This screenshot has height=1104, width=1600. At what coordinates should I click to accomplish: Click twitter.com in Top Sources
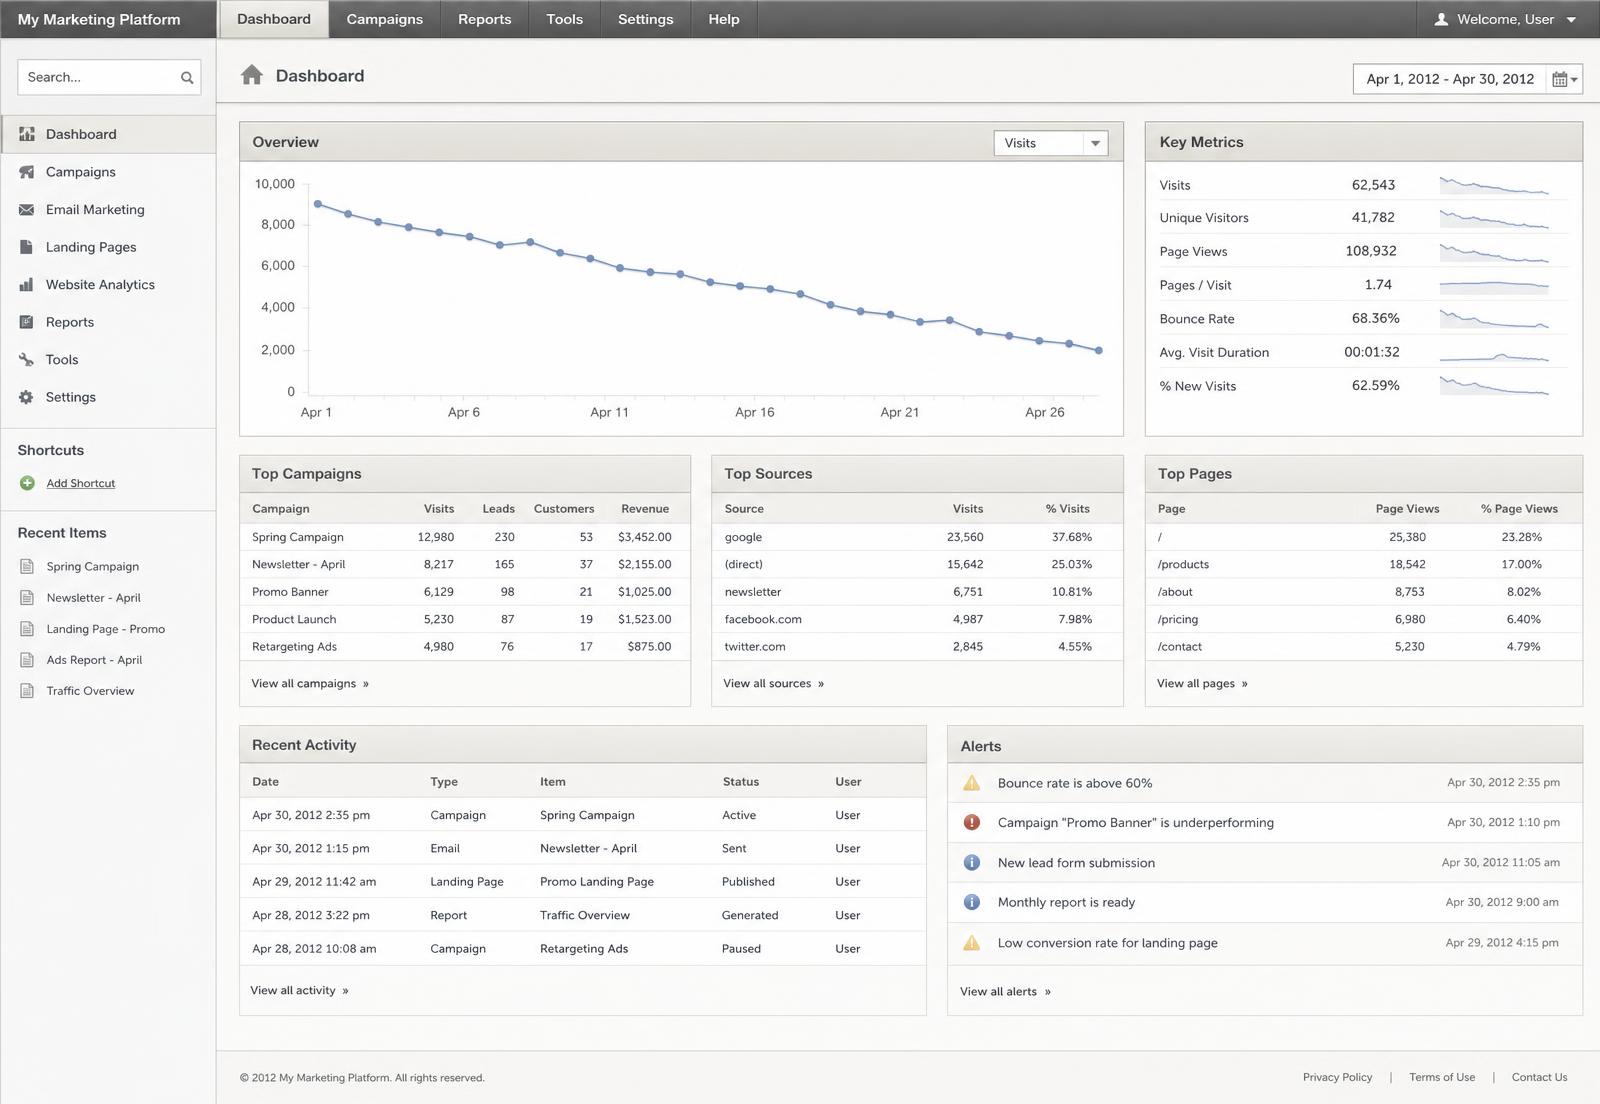[755, 647]
